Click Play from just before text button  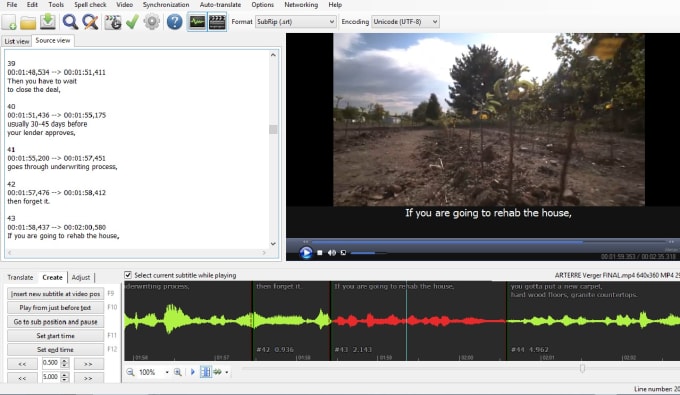(x=55, y=307)
